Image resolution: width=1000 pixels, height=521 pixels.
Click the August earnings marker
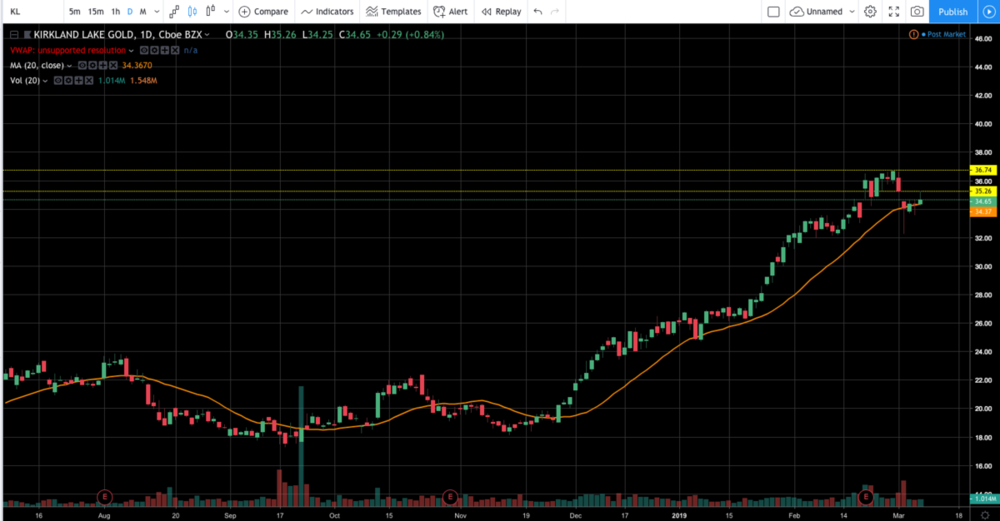pos(104,496)
